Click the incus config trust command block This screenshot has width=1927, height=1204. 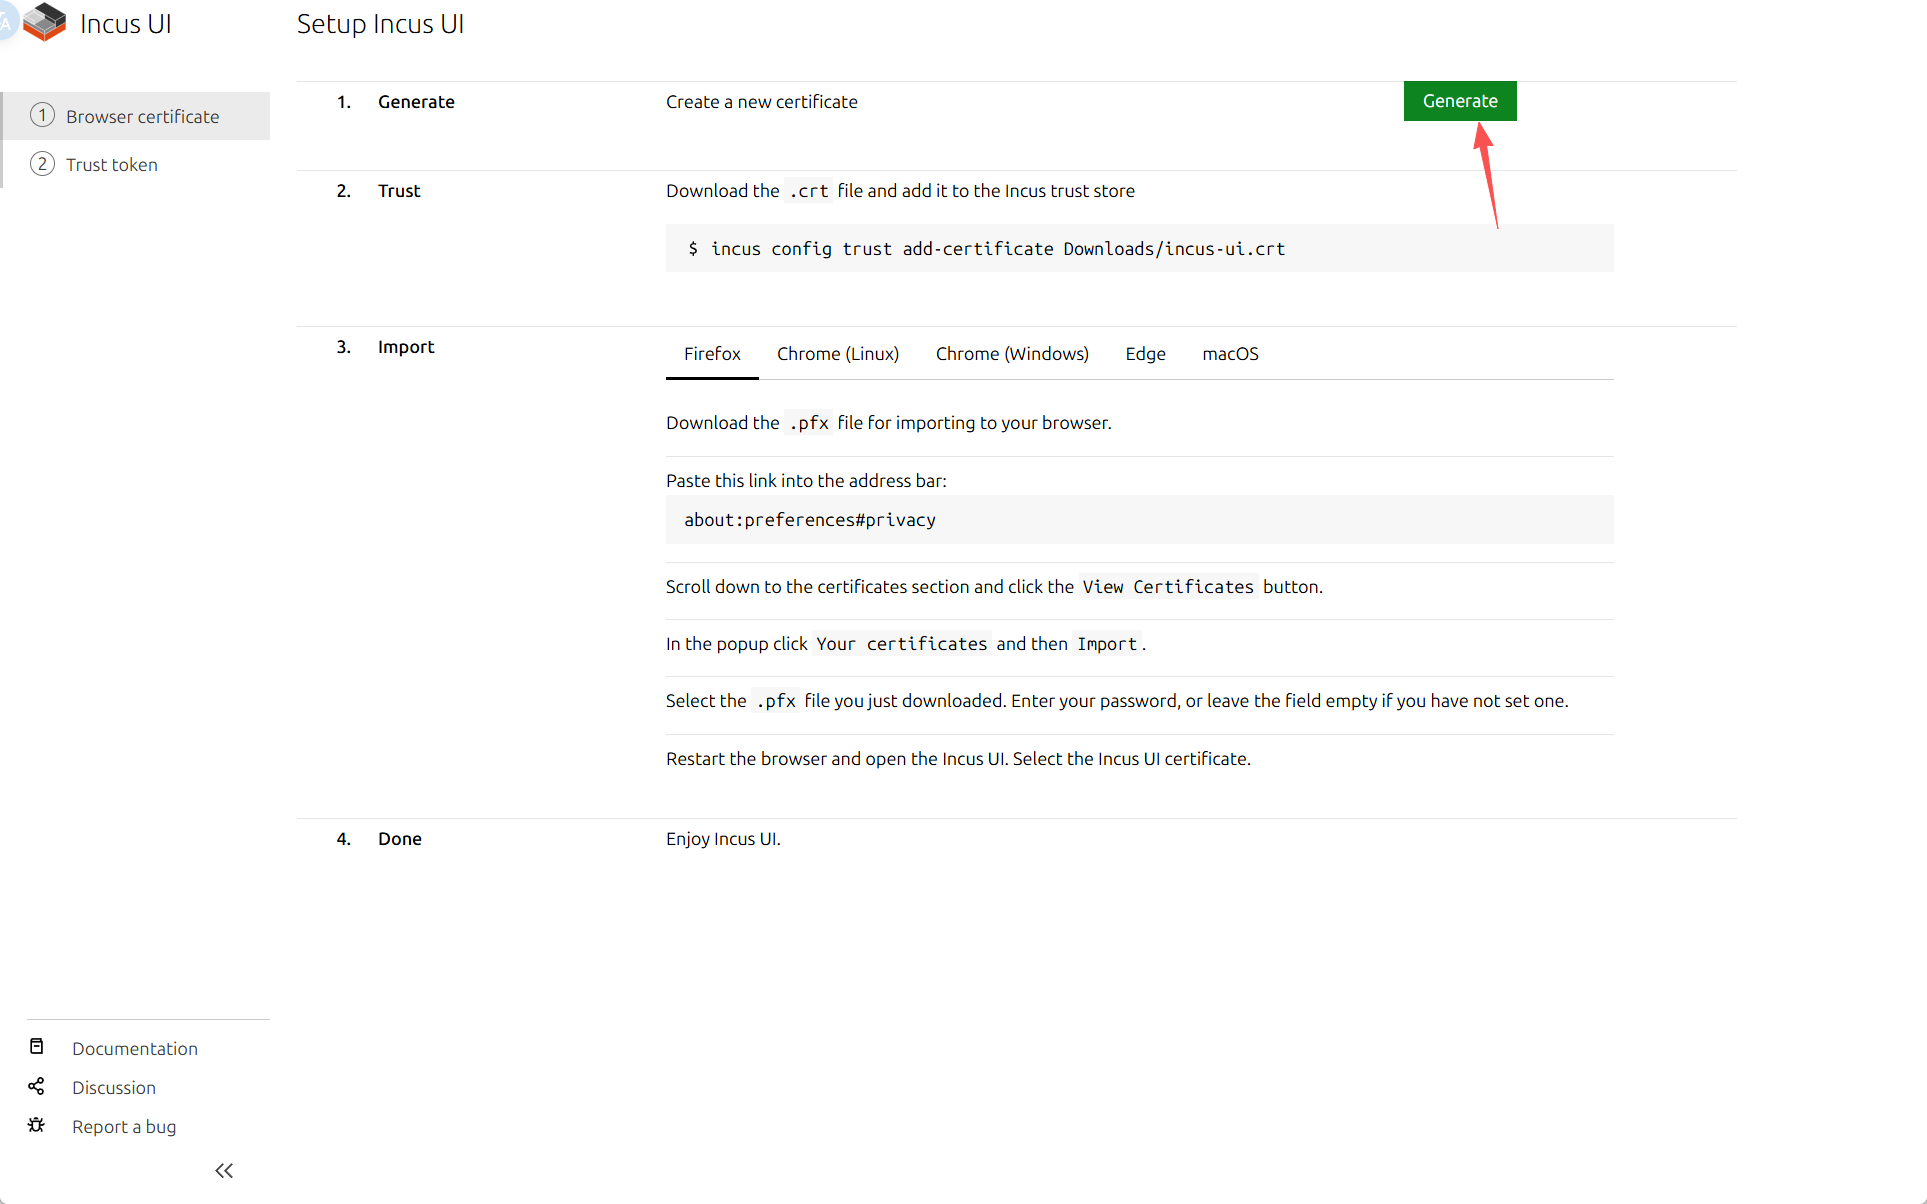point(1140,248)
